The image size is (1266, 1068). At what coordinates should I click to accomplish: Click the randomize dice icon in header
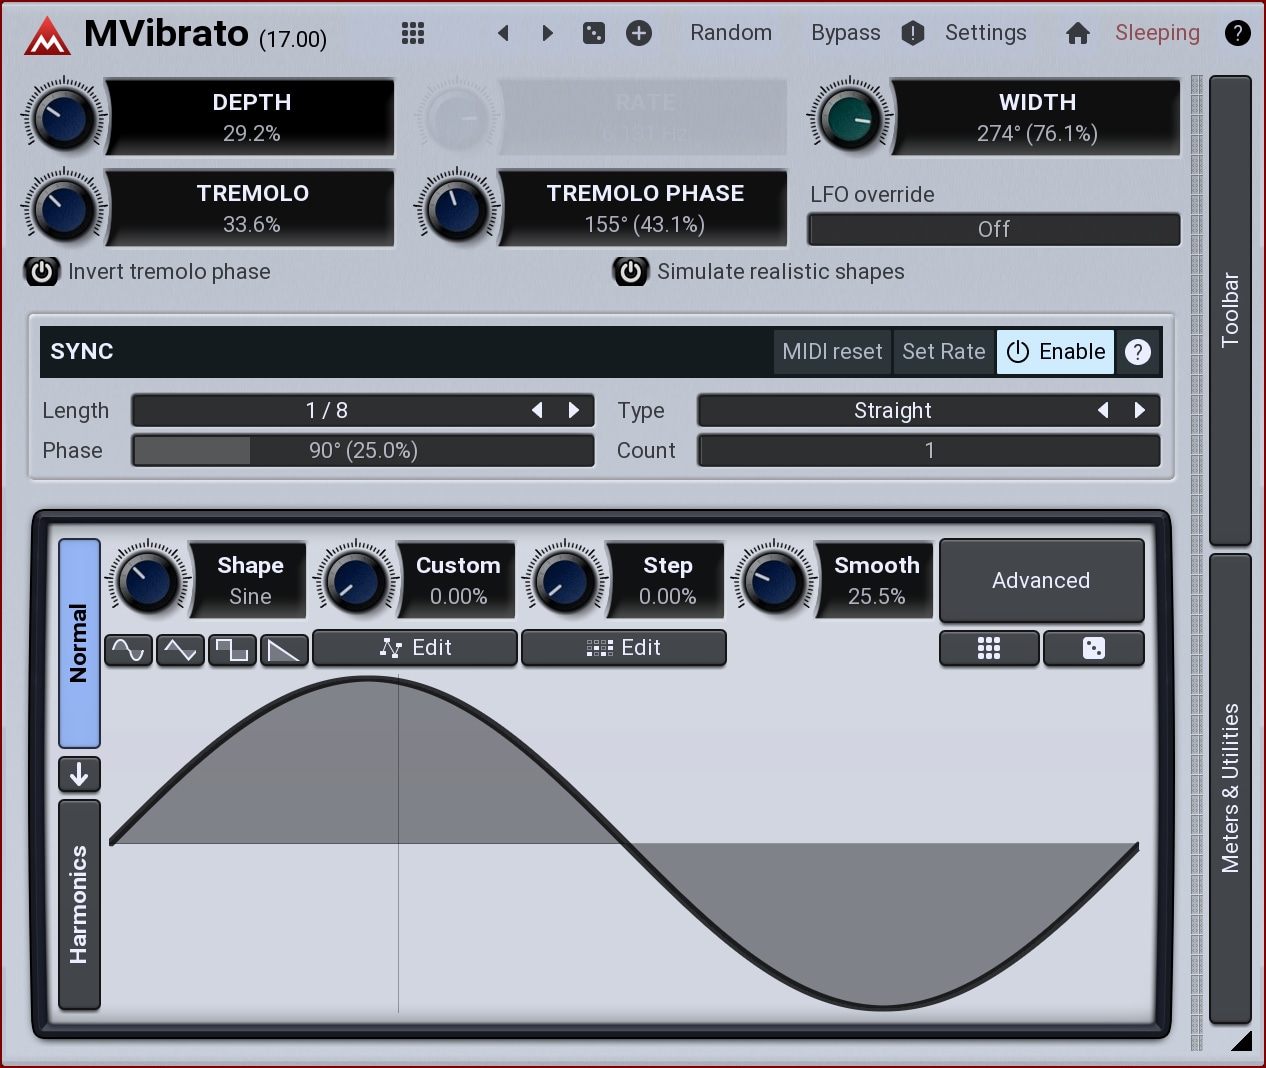coord(594,33)
